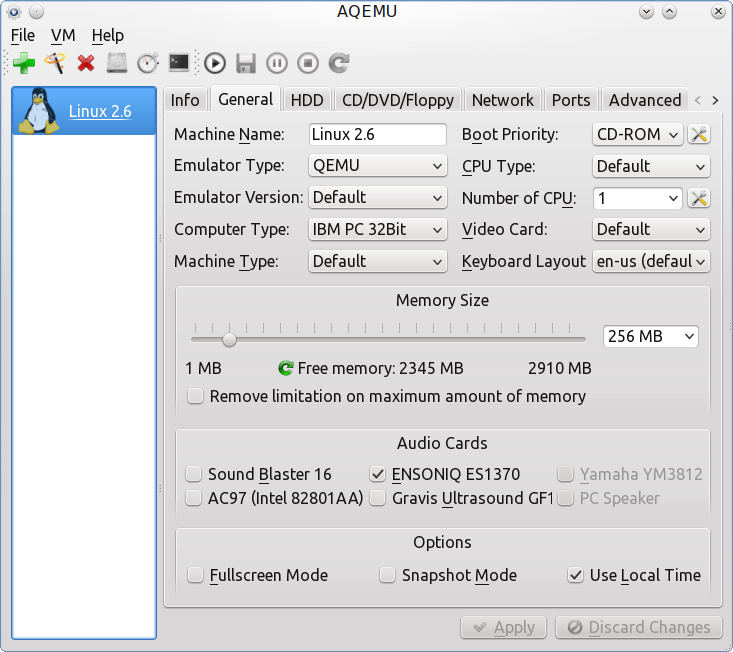Open the terminal monitor icon

point(179,62)
